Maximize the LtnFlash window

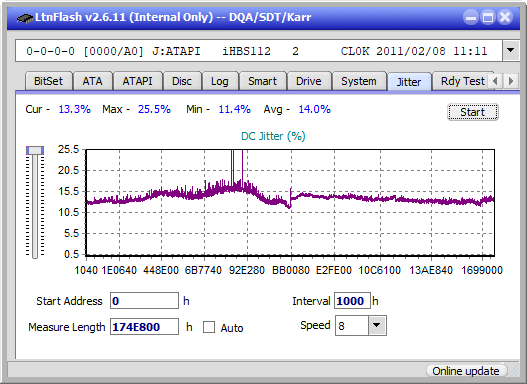pos(488,17)
